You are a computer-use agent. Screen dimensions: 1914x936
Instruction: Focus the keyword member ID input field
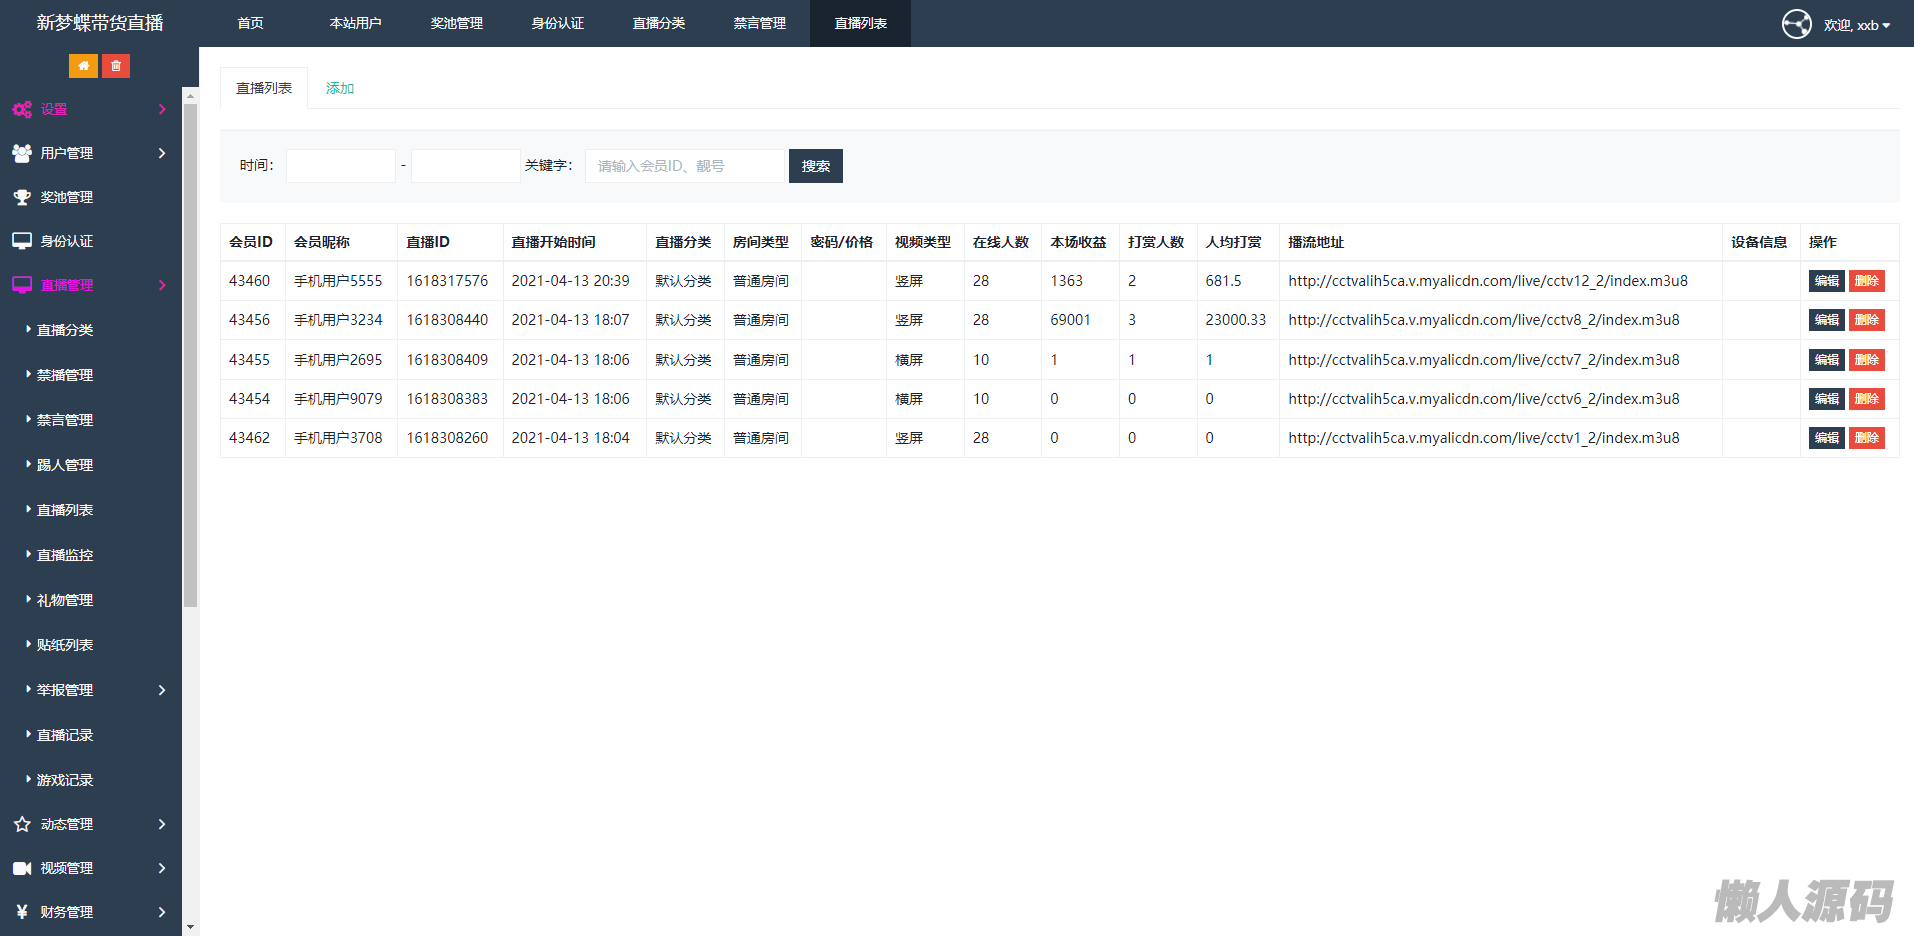pos(685,166)
